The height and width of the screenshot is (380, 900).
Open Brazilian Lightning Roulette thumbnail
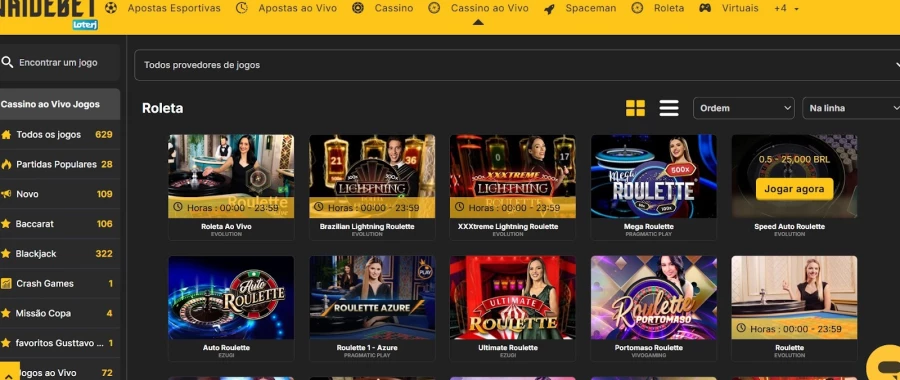pos(372,176)
